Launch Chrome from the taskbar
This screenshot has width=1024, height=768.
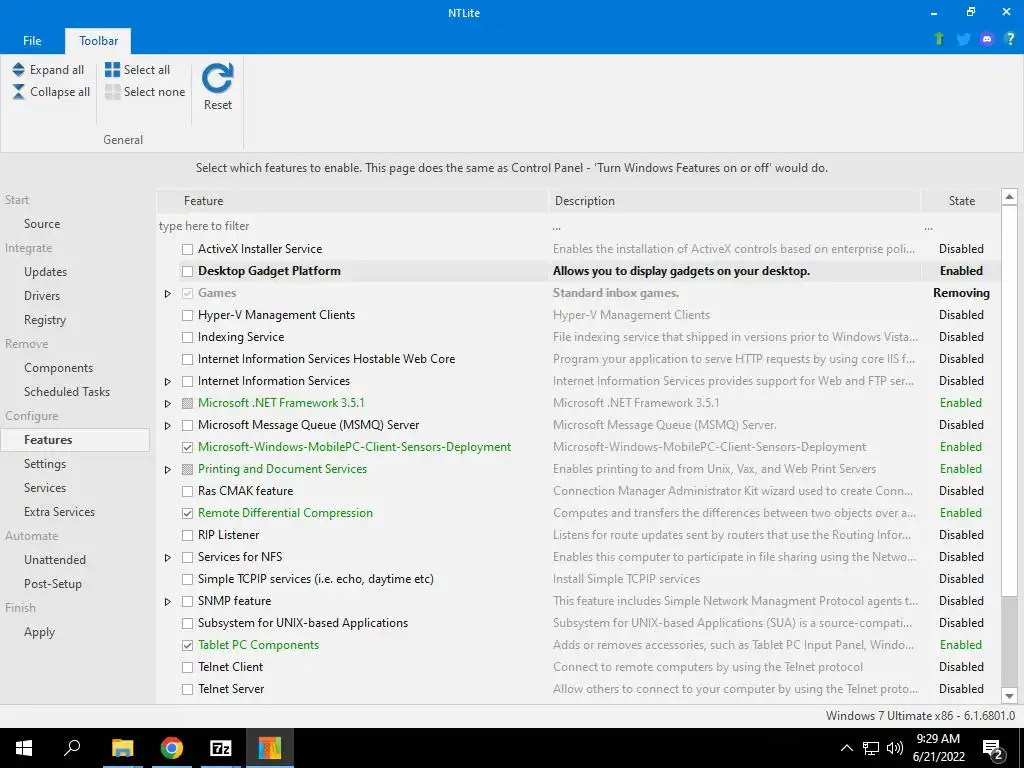[171, 748]
